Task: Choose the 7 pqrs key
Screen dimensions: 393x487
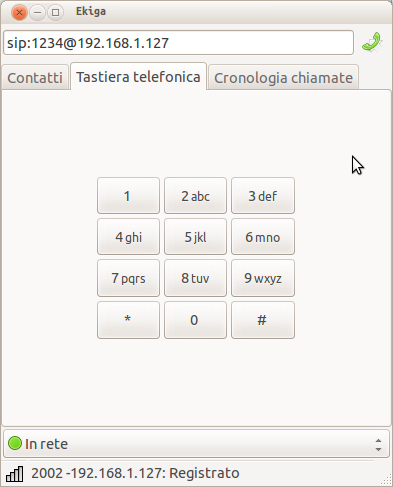Action: point(128,278)
